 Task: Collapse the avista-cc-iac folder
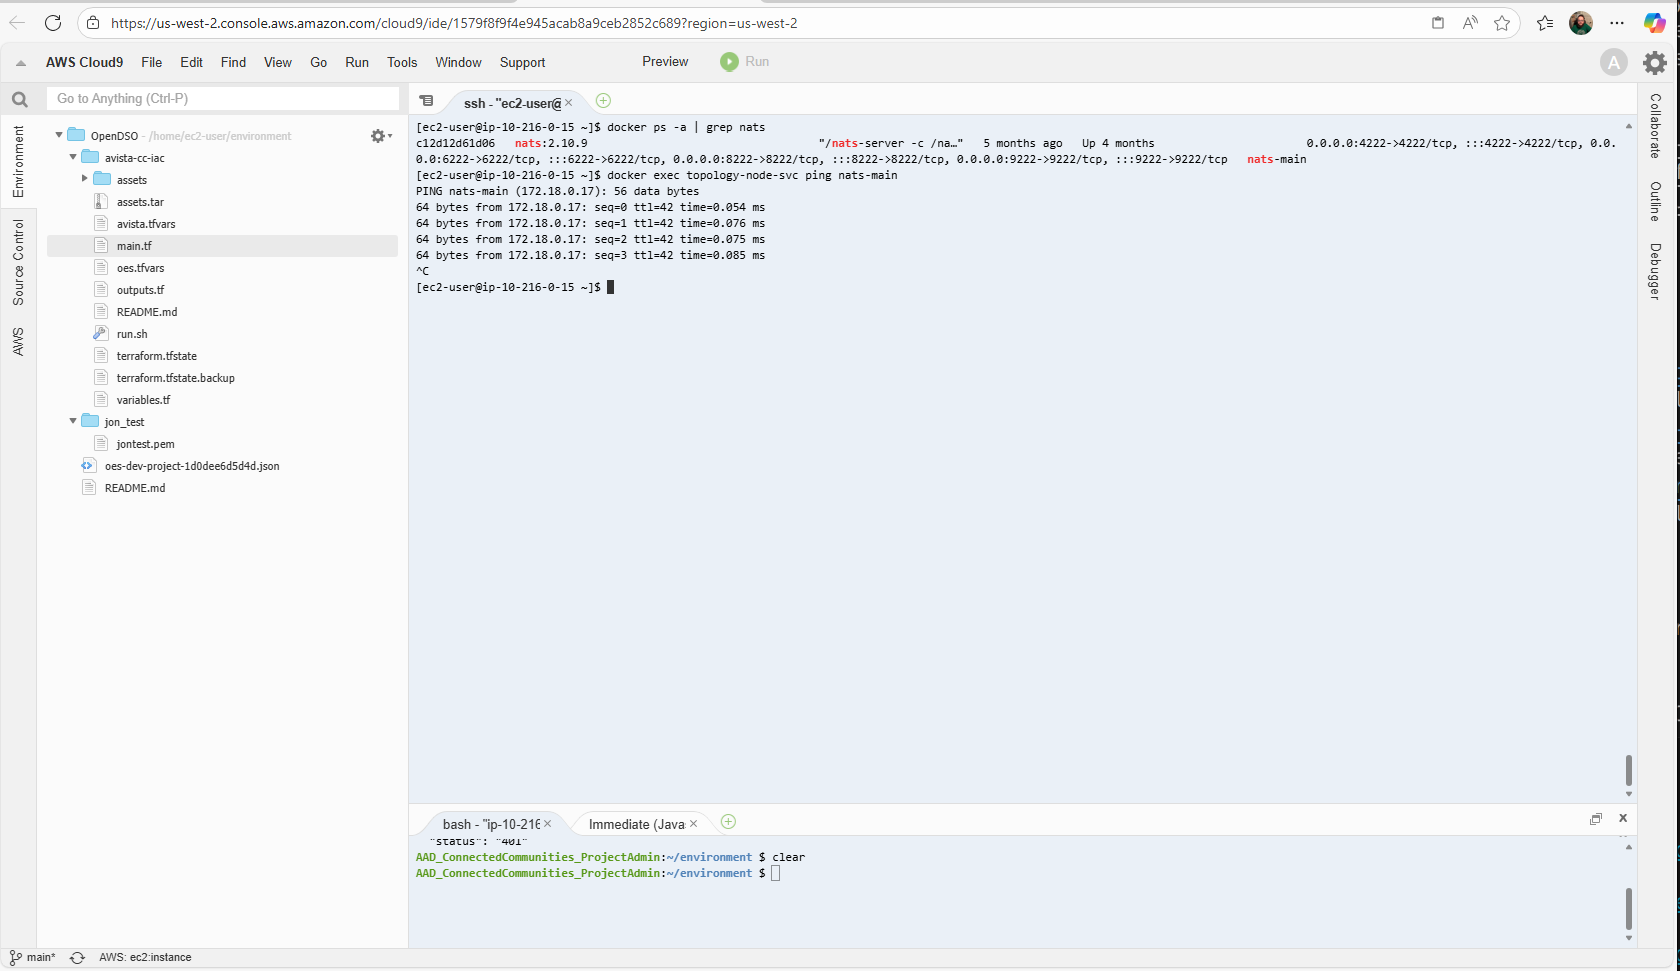click(x=73, y=157)
